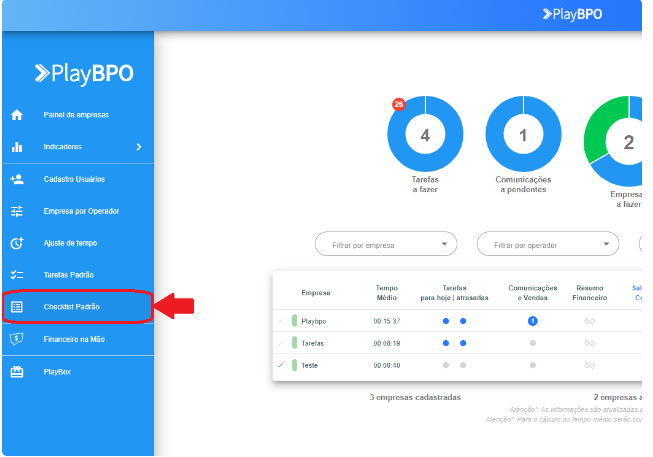Viewport: 653px width, 457px height.
Task: Click broken link icon in Playbpo row
Action: [x=590, y=321]
